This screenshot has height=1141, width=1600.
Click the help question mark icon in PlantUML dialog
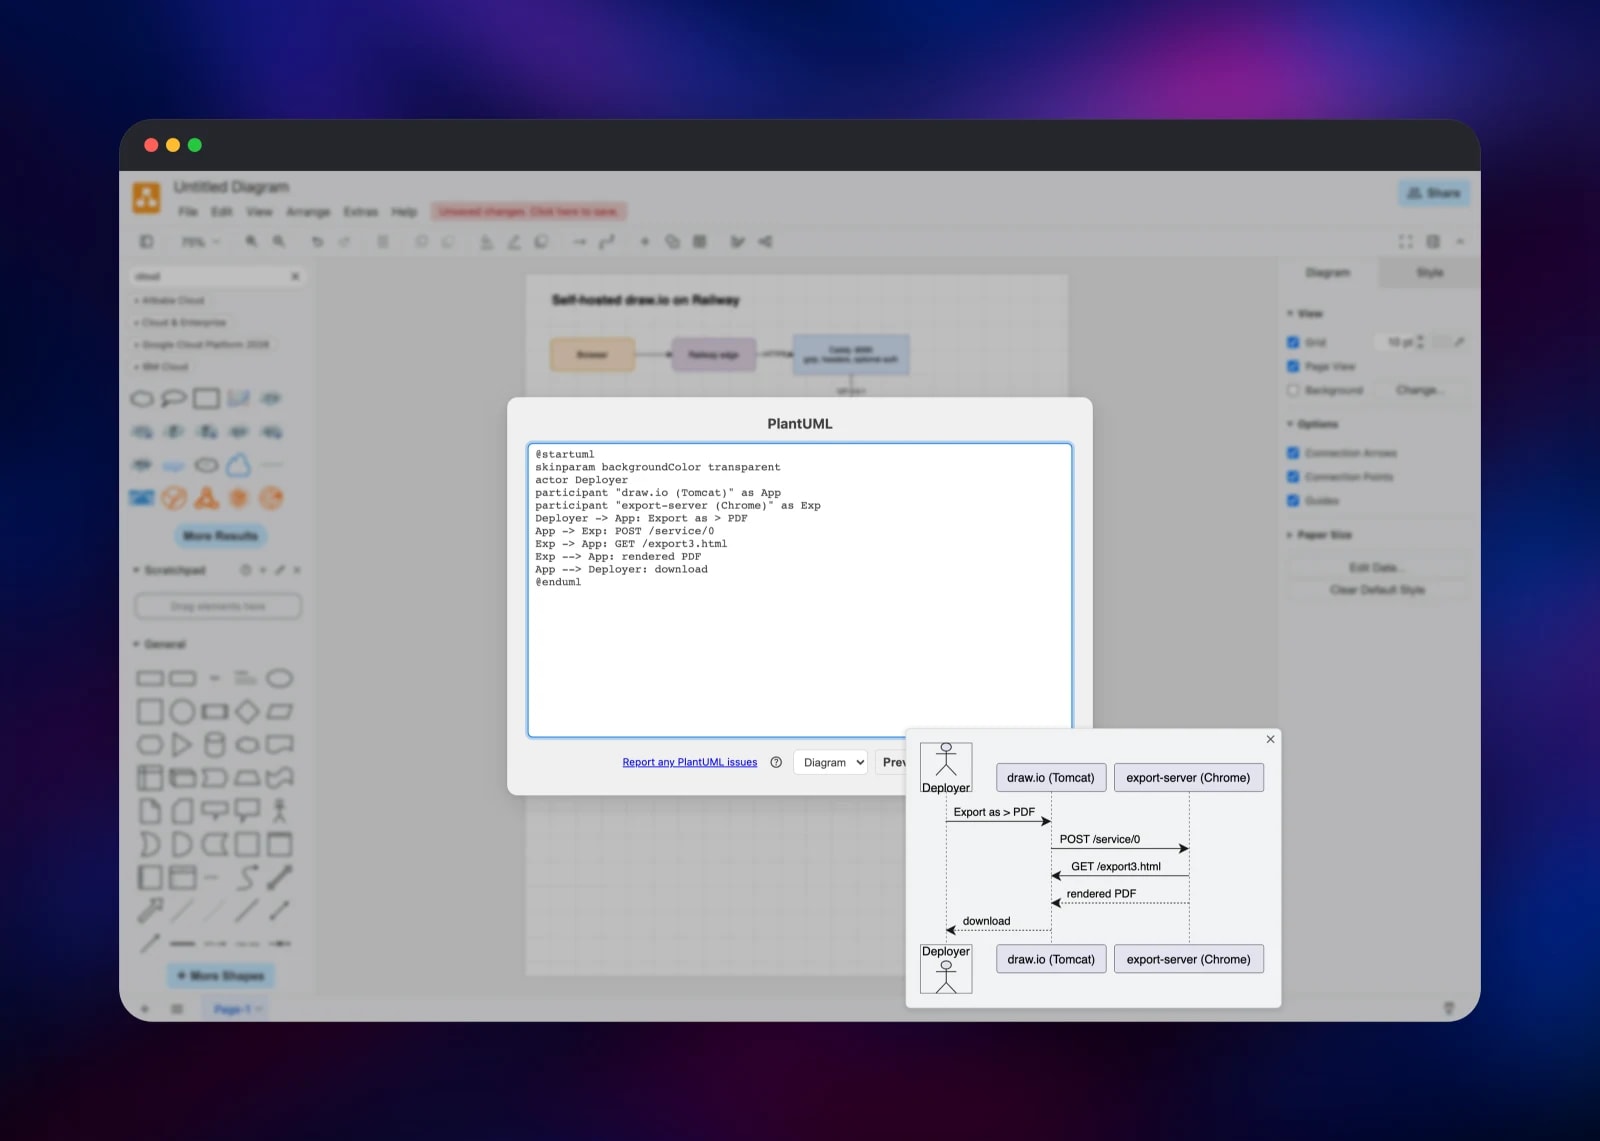[x=776, y=762]
